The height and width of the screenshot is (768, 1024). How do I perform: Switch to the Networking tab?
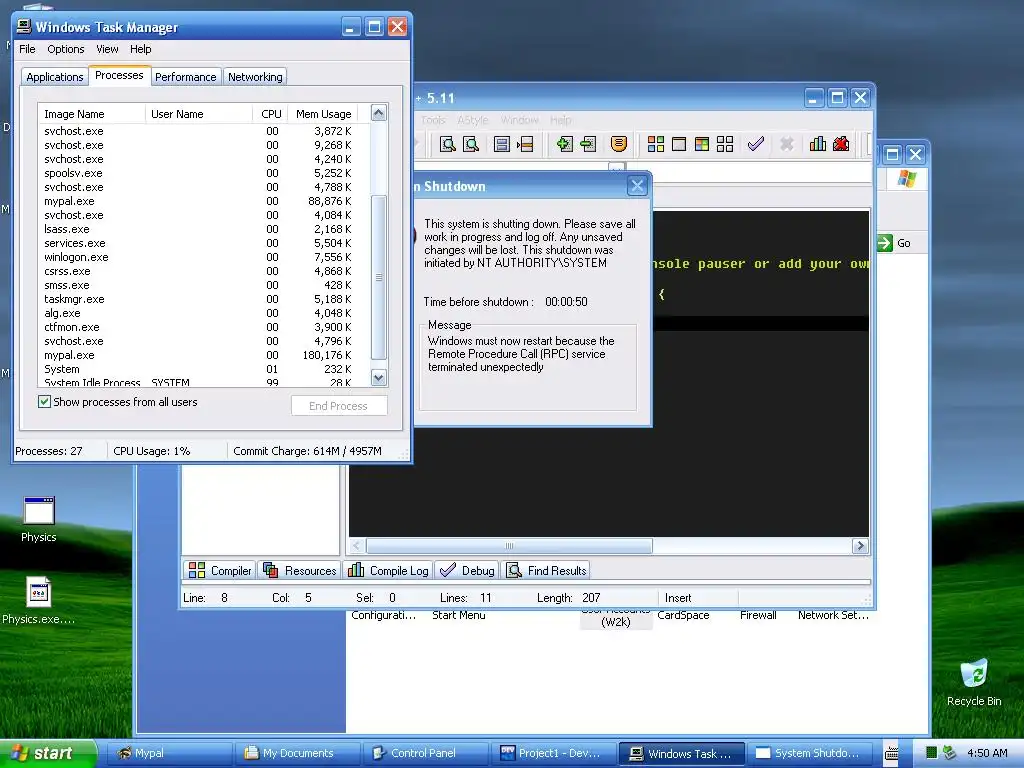pyautogui.click(x=255, y=77)
